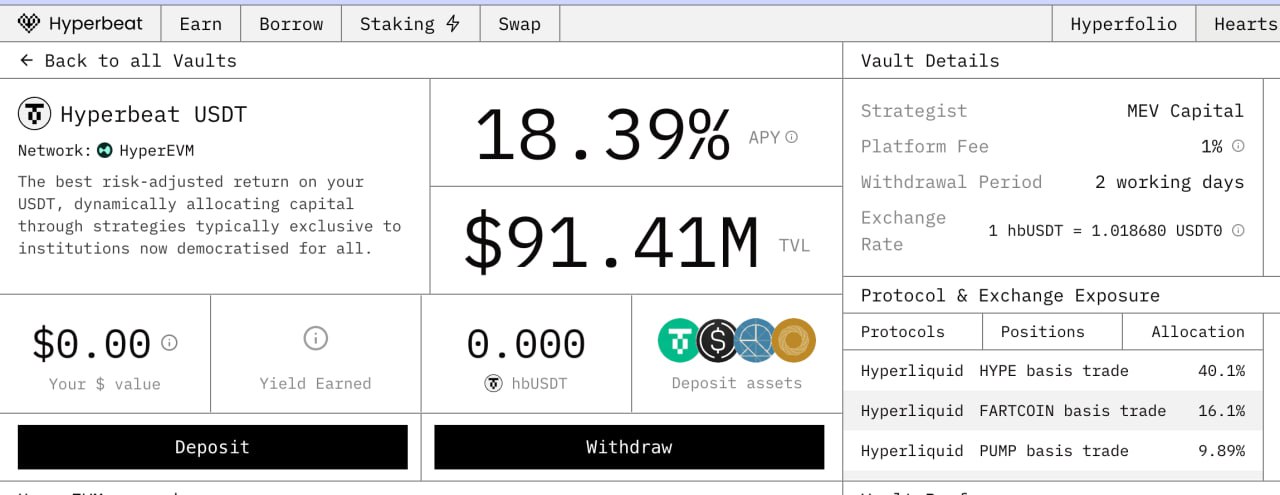Open the Swap tab
Screen dimensions: 1280x495
pyautogui.click(x=519, y=24)
